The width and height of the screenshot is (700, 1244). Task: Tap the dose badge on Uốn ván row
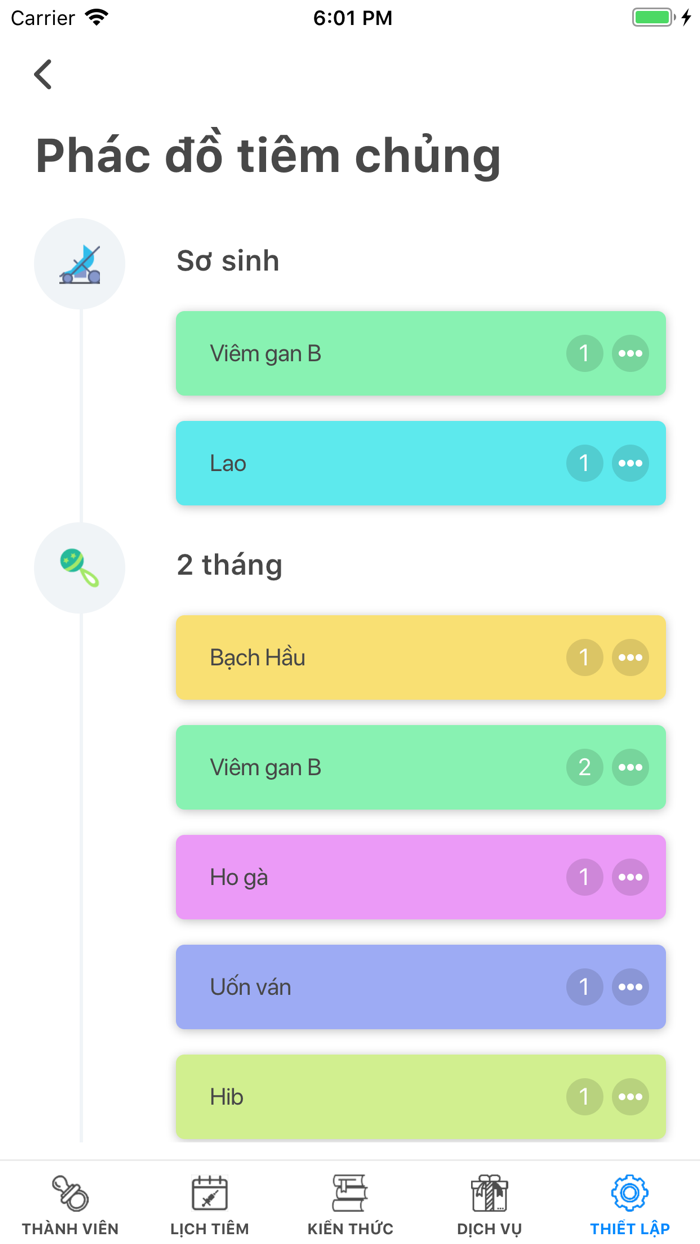pos(585,986)
